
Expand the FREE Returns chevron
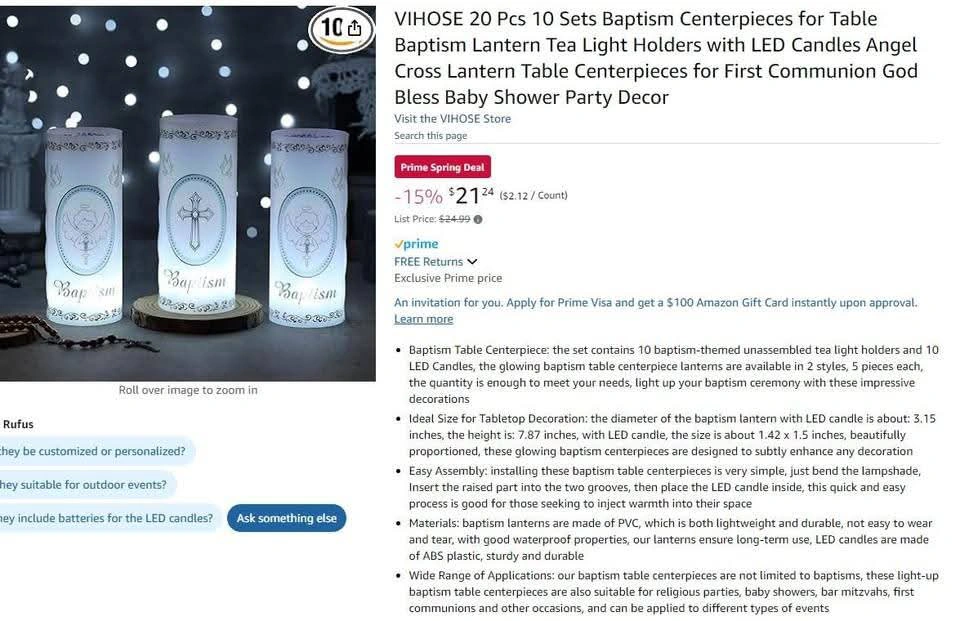click(x=472, y=262)
